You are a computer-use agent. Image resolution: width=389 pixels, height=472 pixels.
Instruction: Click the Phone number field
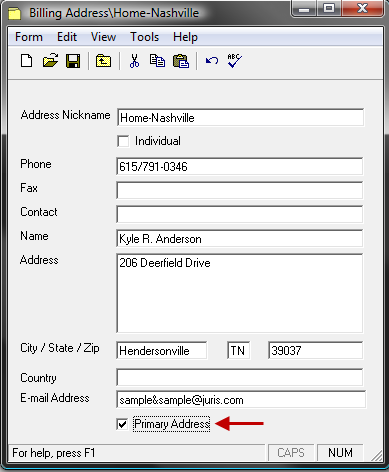pos(240,166)
